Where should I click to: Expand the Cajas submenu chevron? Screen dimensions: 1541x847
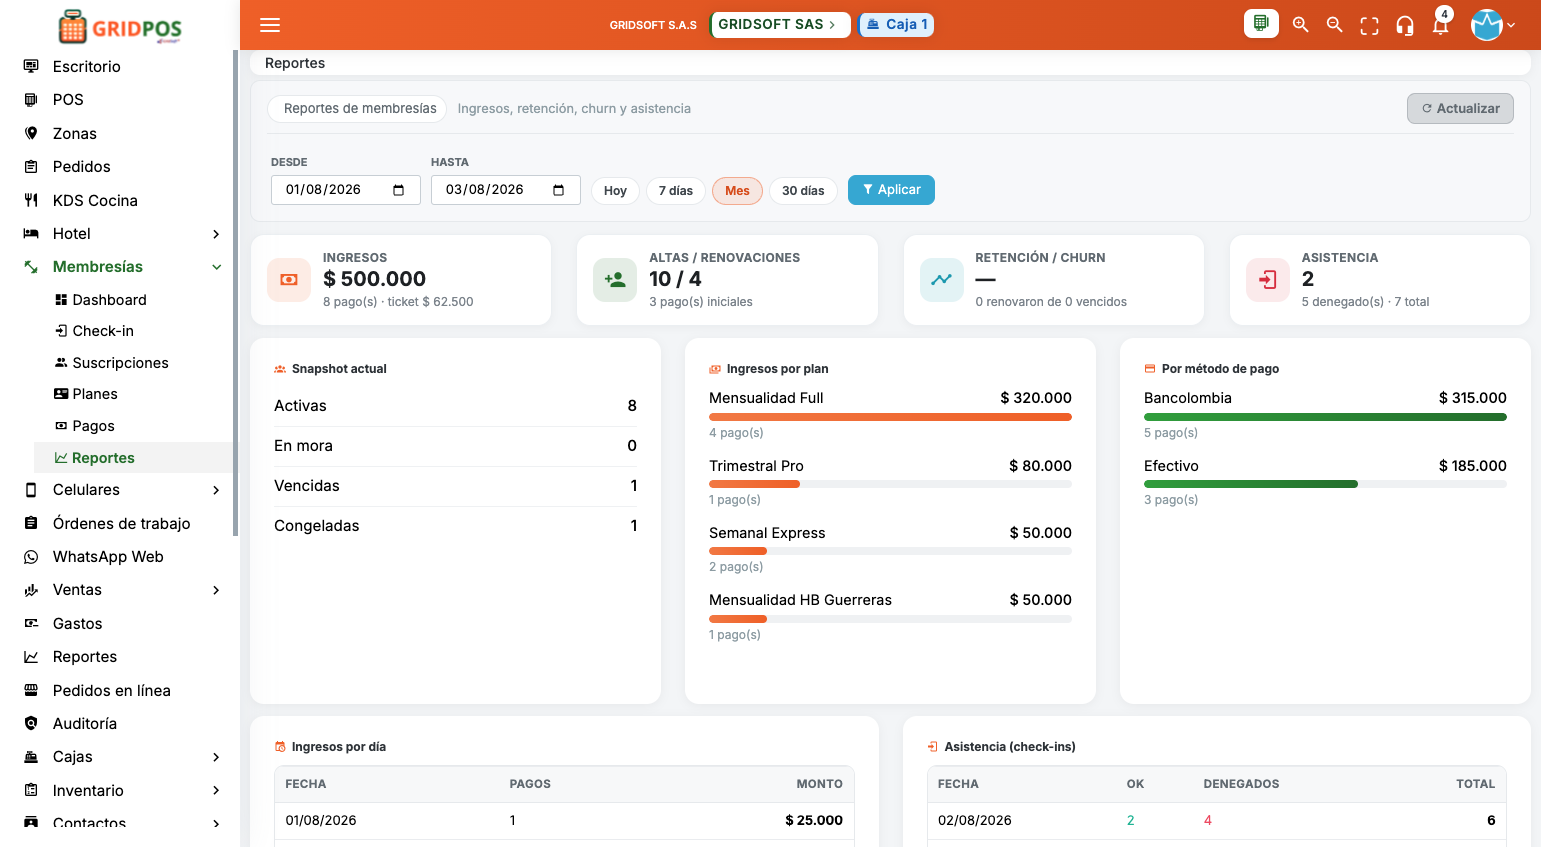(x=216, y=757)
